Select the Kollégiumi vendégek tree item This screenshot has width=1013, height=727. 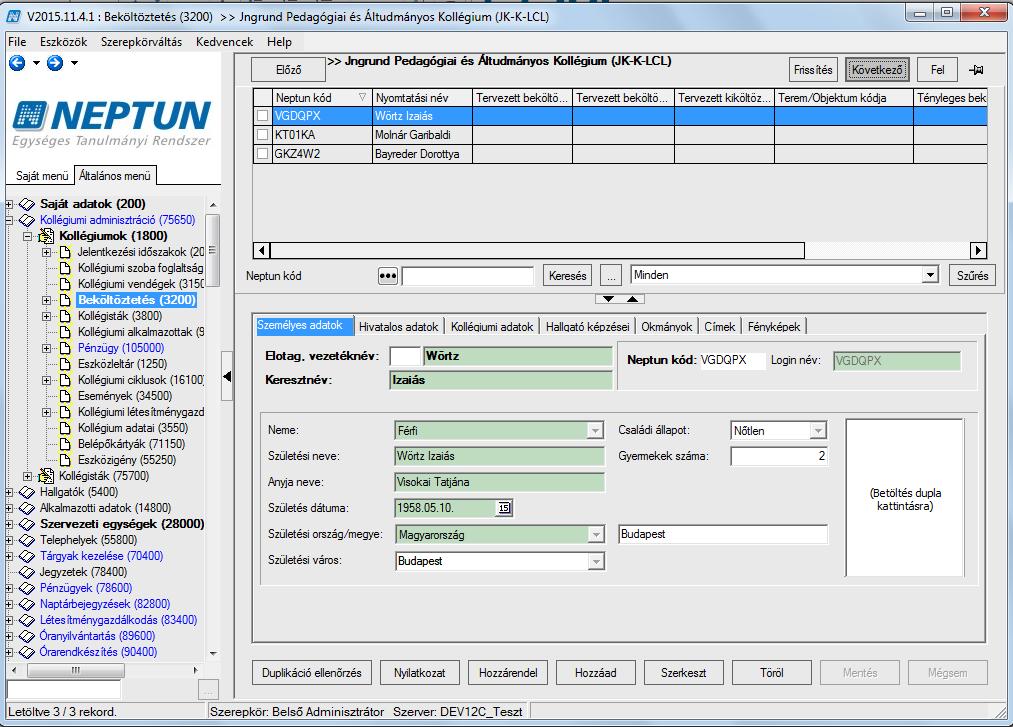click(x=140, y=284)
